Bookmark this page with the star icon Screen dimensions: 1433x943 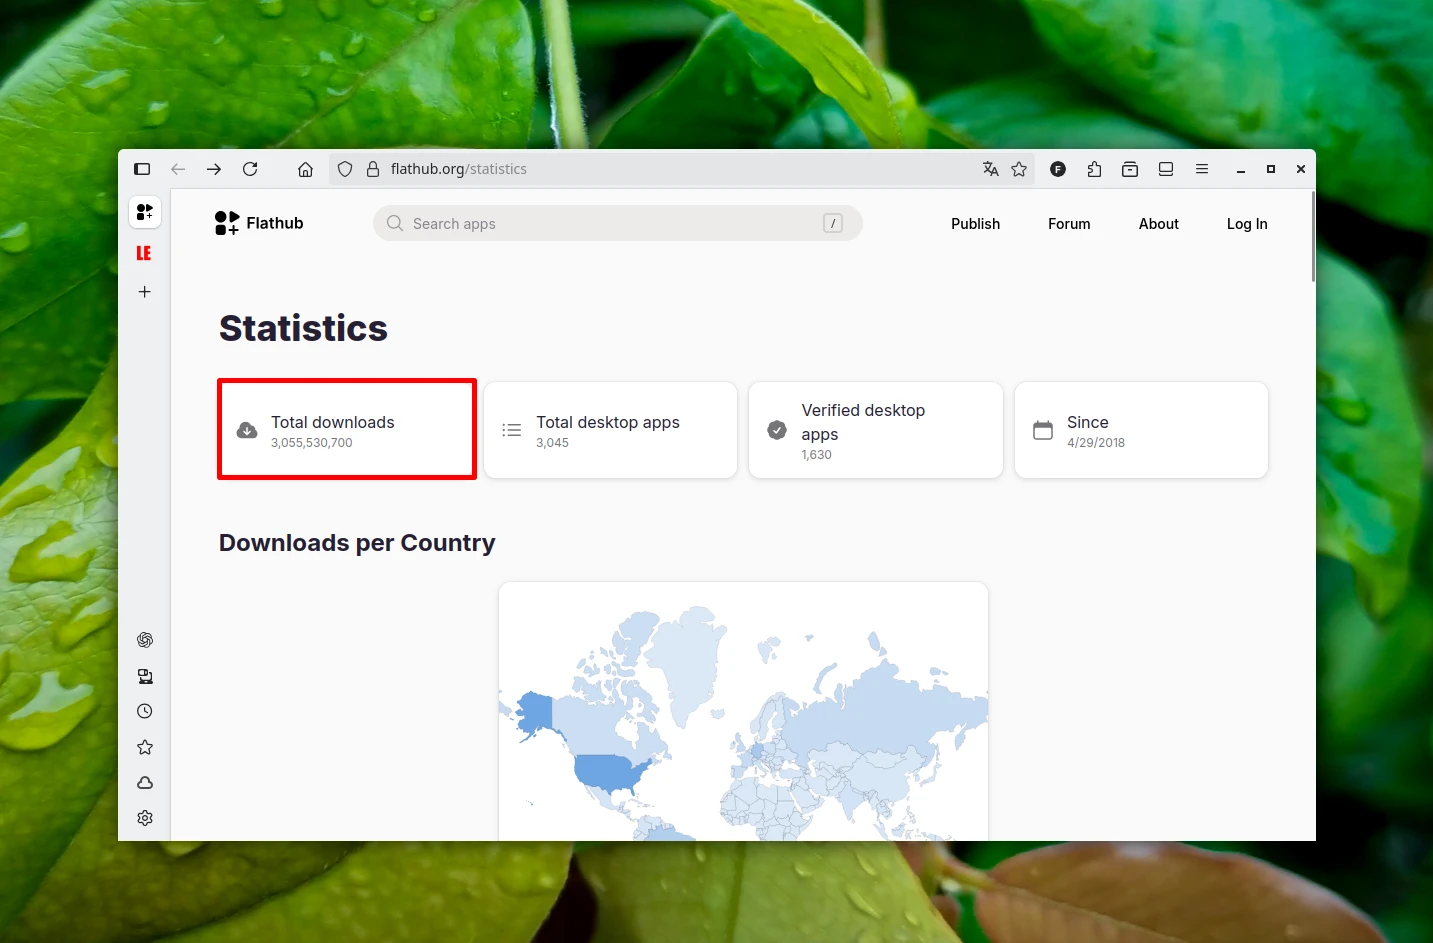point(1019,169)
